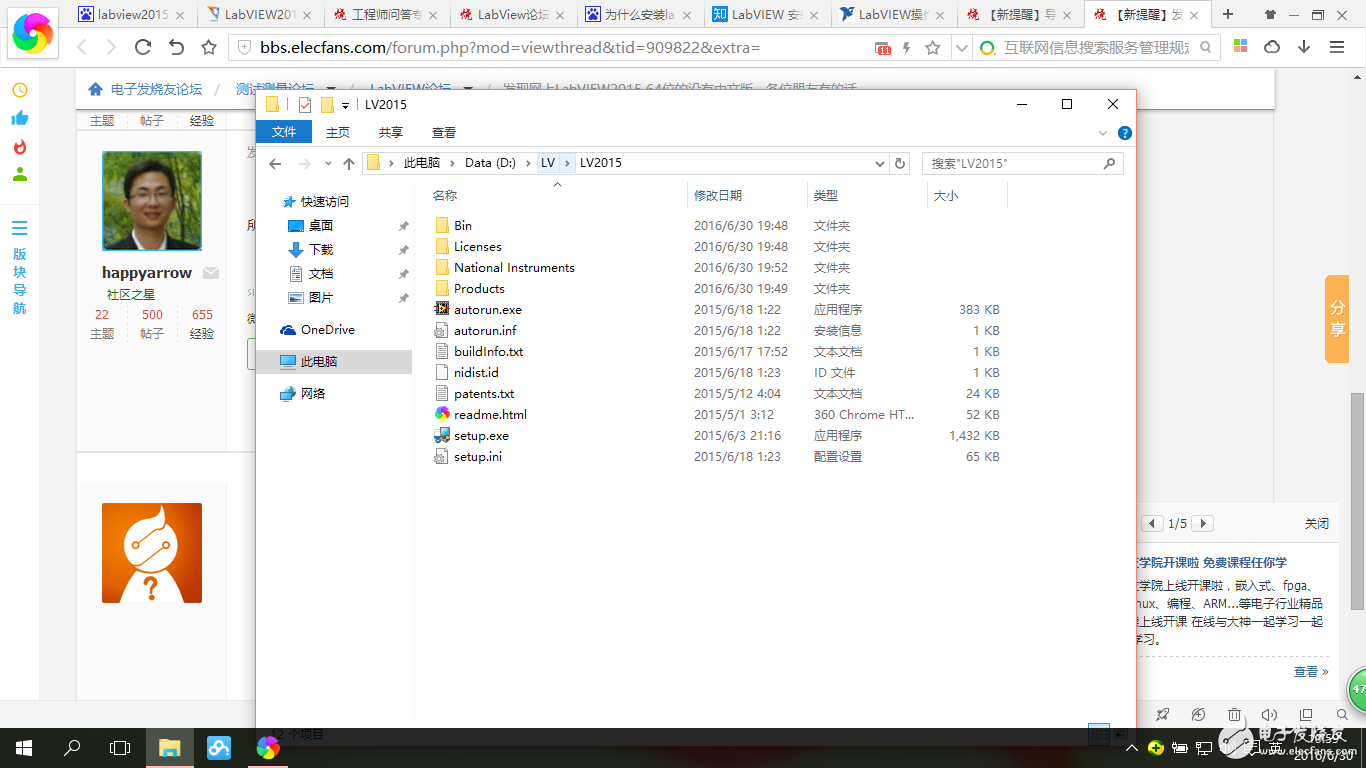Go up one folder level in Explorer
Image resolution: width=1366 pixels, height=768 pixels.
coord(348,163)
